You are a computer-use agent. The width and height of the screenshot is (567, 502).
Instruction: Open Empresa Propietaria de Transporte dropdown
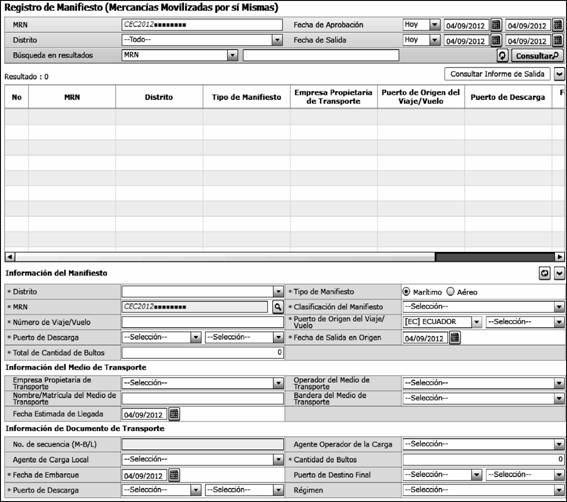click(x=278, y=383)
